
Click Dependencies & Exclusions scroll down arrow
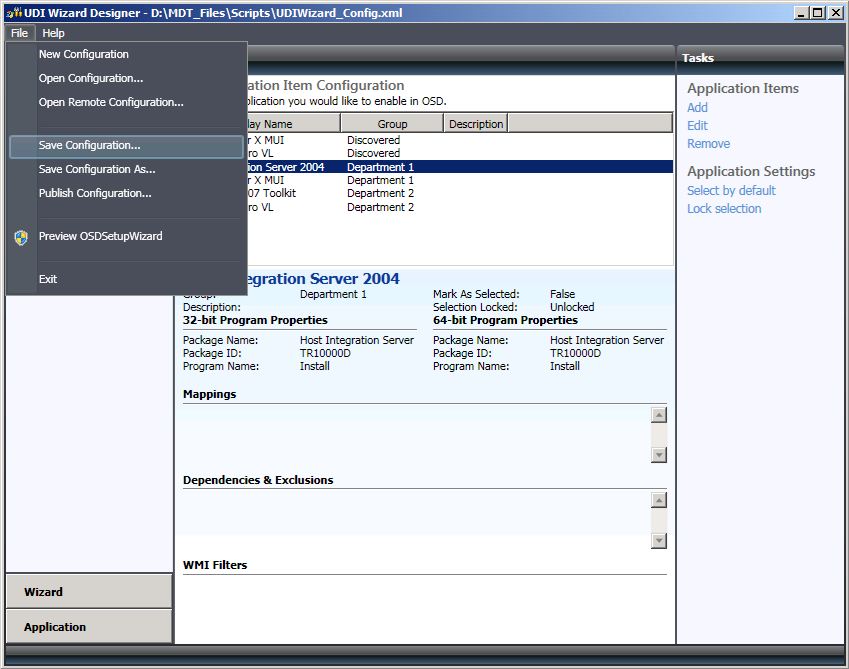[659, 540]
